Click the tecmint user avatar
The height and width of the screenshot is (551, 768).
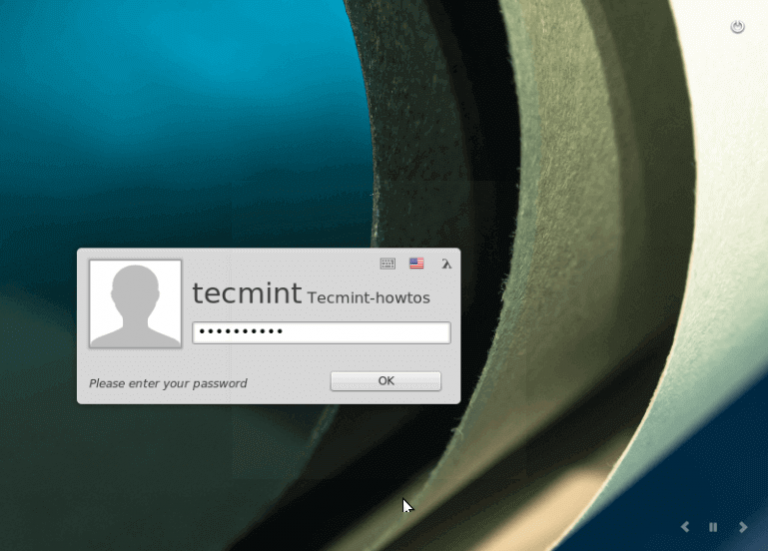(x=135, y=304)
